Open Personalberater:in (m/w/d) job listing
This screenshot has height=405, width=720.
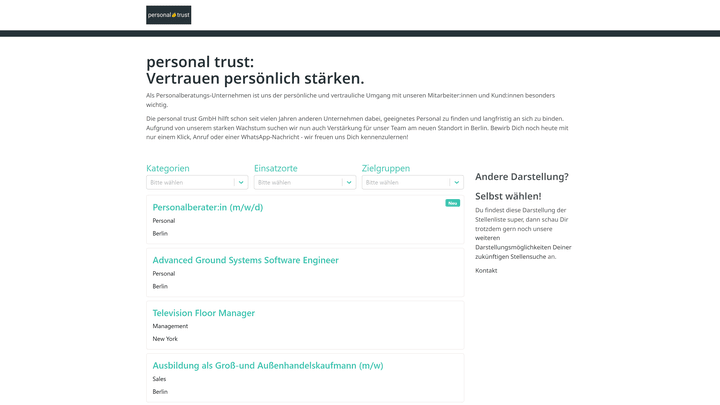pyautogui.click(x=208, y=207)
